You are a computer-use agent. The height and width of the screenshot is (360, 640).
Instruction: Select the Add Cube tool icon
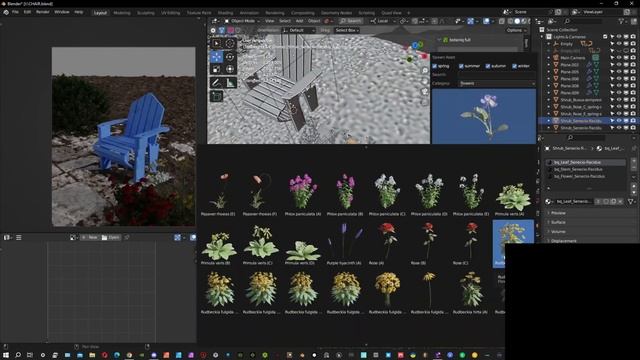216,96
